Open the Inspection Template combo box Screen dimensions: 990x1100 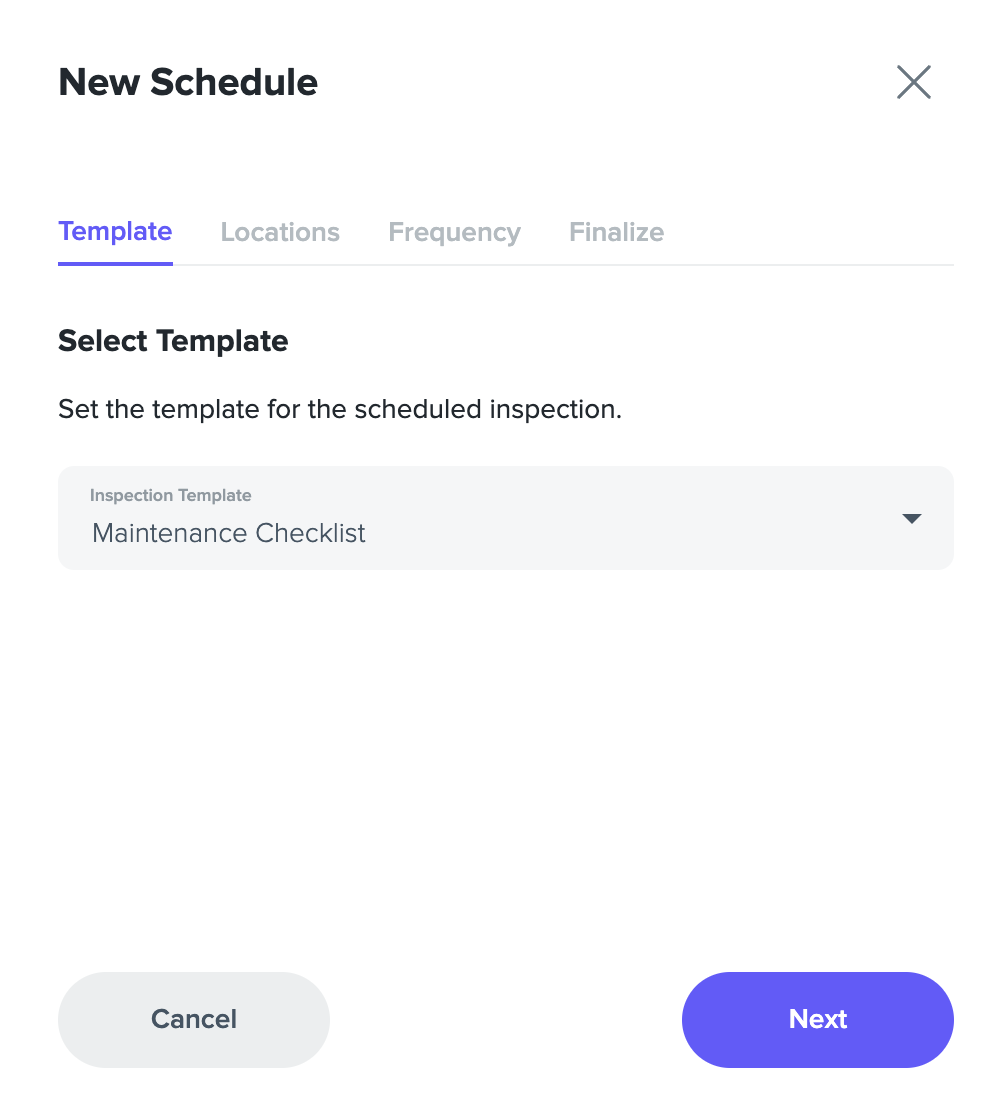505,518
